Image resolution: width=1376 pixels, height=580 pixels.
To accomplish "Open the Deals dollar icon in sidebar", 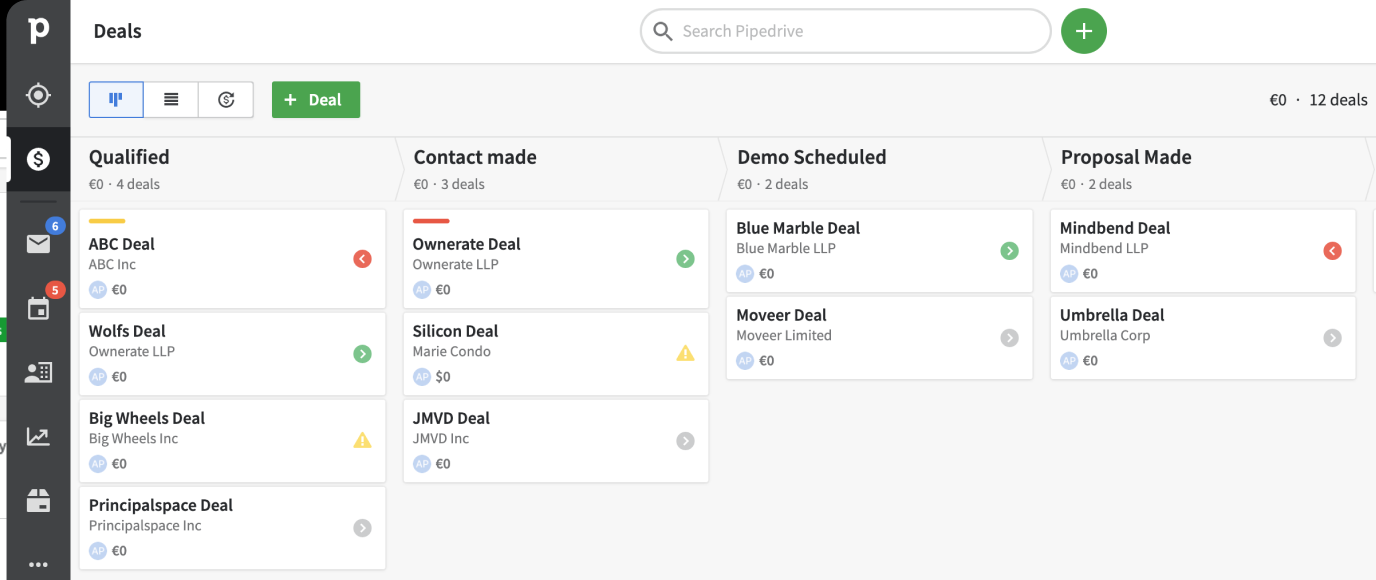I will pyautogui.click(x=38, y=158).
